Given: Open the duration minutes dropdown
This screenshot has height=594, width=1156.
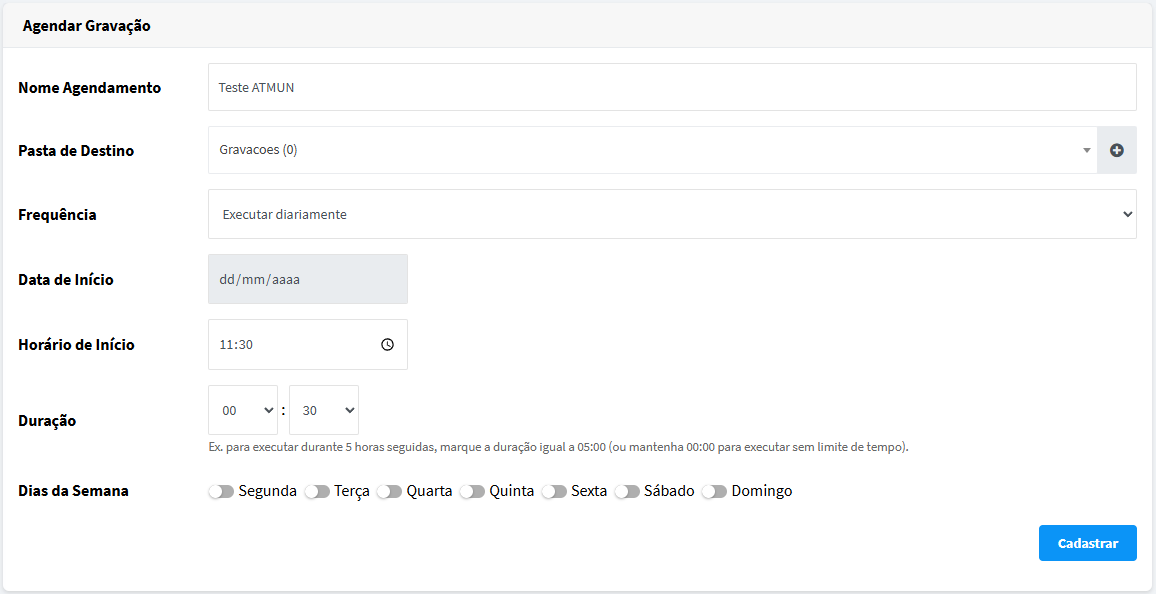Looking at the screenshot, I should (324, 410).
